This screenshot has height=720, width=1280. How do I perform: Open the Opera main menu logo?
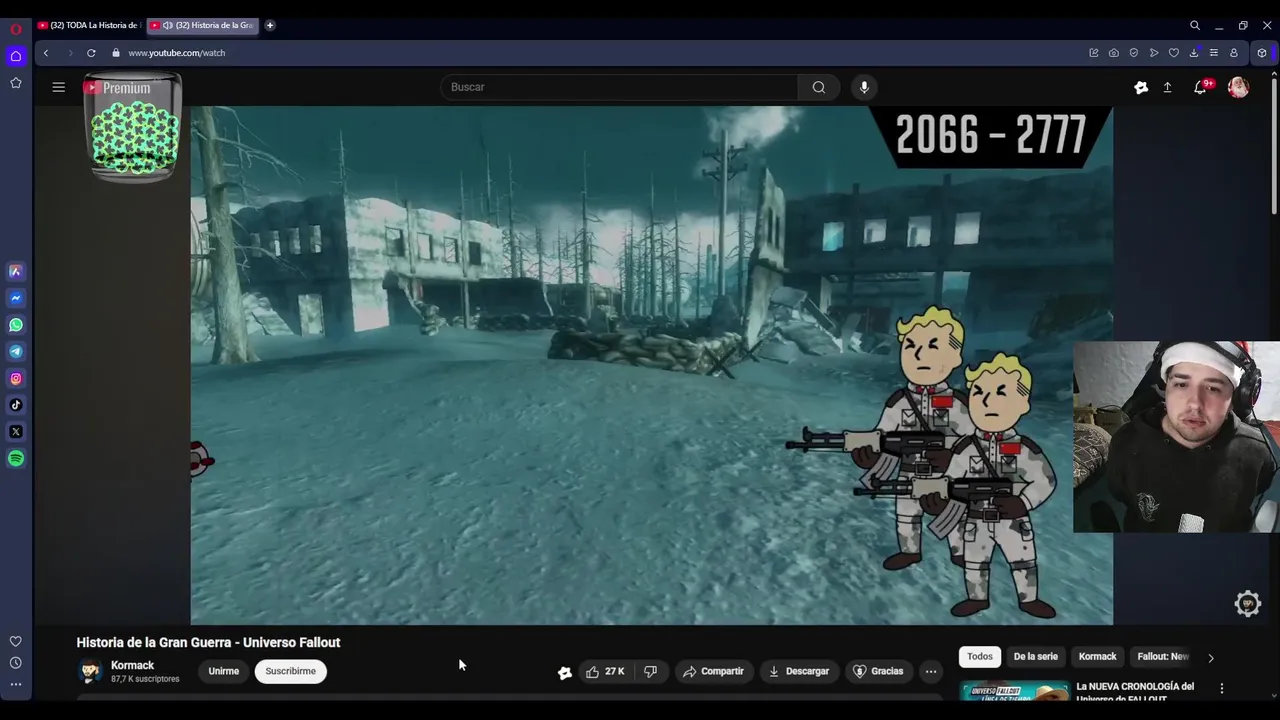click(16, 29)
